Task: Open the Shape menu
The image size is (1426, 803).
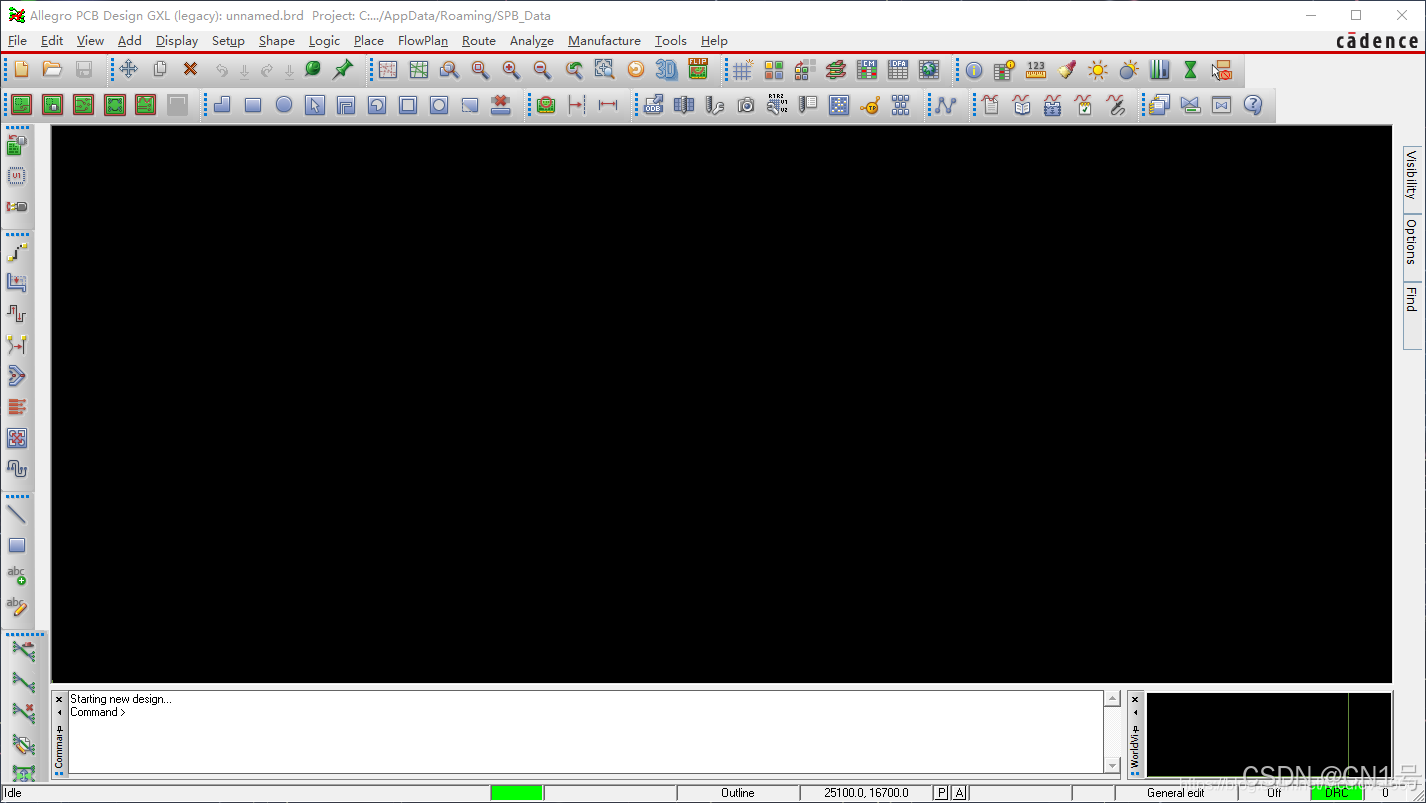Action: (x=276, y=41)
